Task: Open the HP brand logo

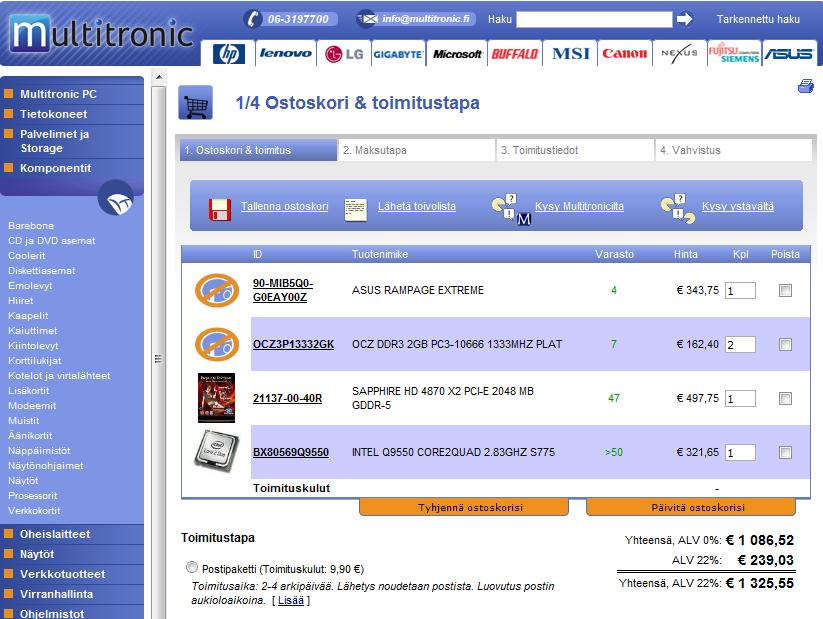Action: tap(229, 54)
